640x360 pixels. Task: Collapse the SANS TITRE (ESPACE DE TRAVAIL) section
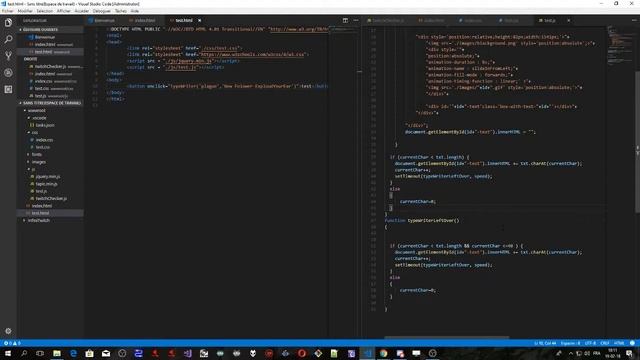[x=50, y=103]
